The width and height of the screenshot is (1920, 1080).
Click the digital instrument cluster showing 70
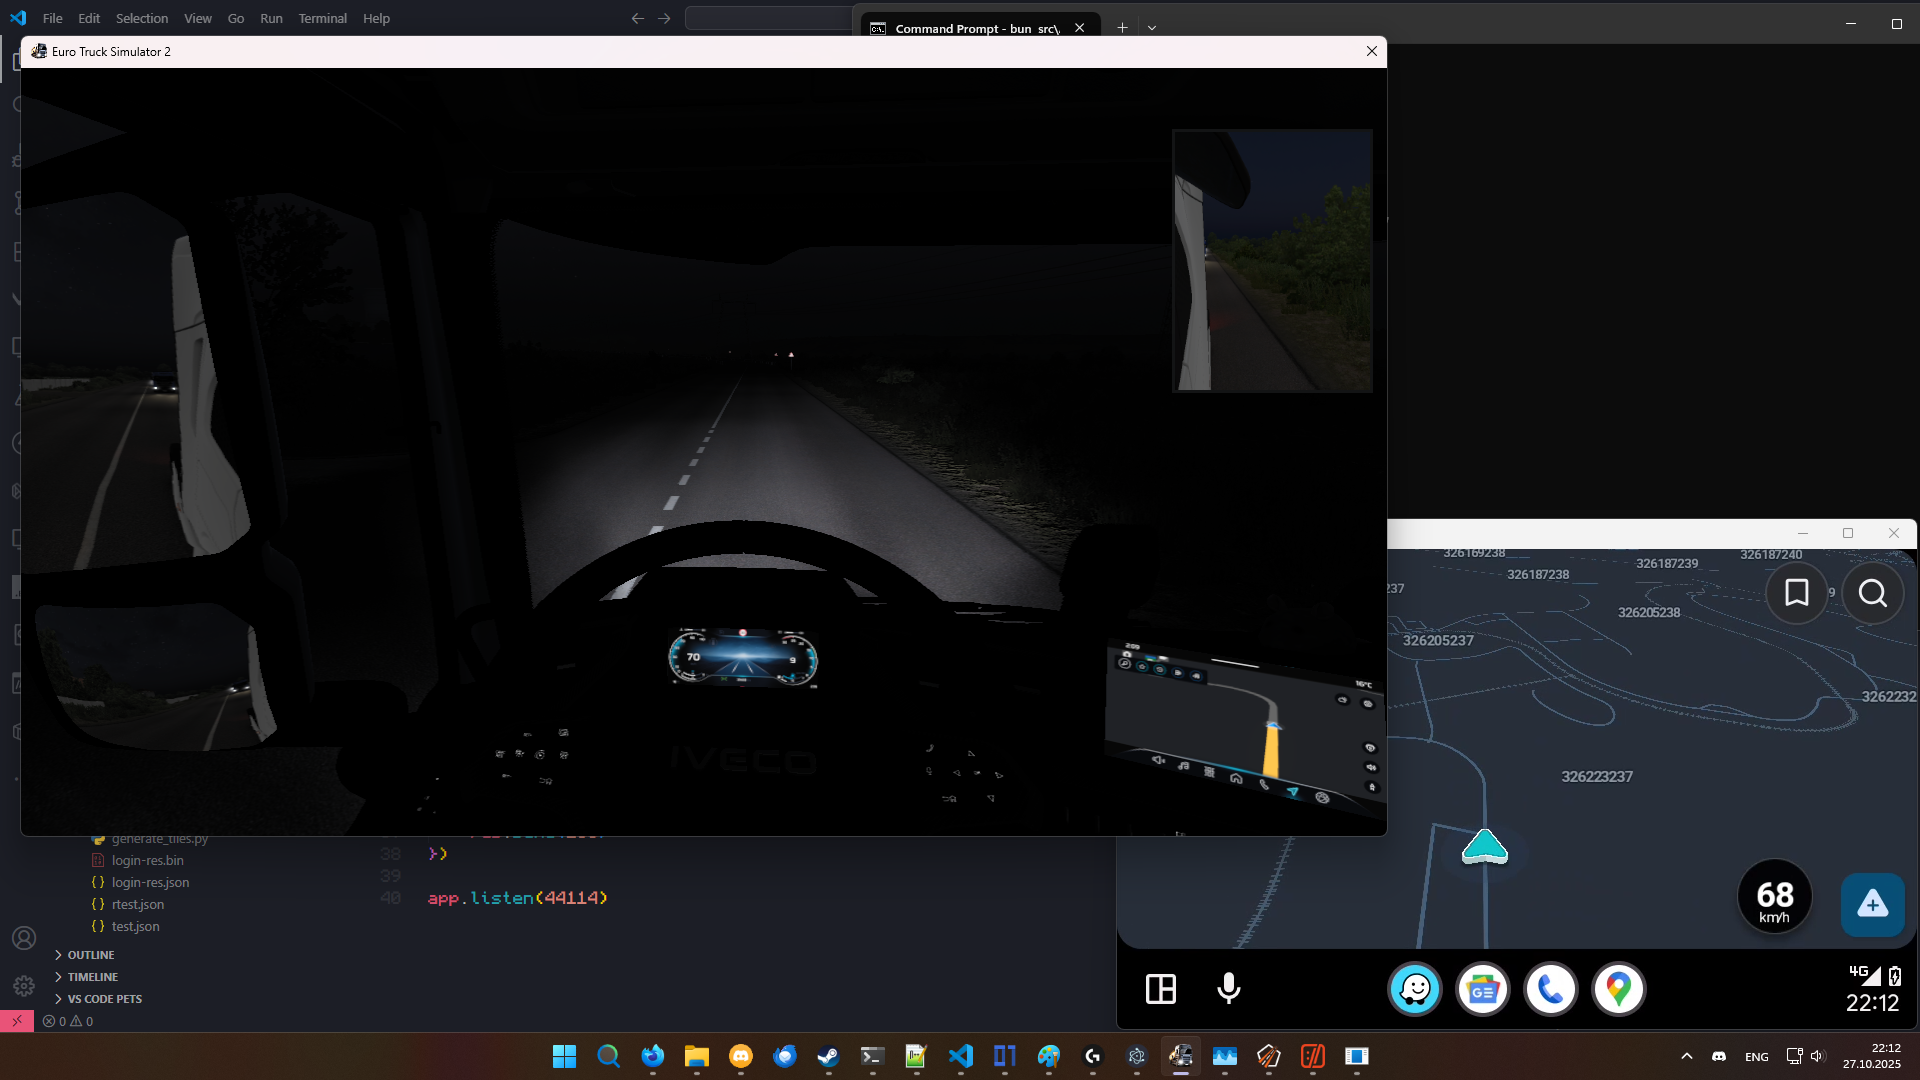(x=743, y=658)
